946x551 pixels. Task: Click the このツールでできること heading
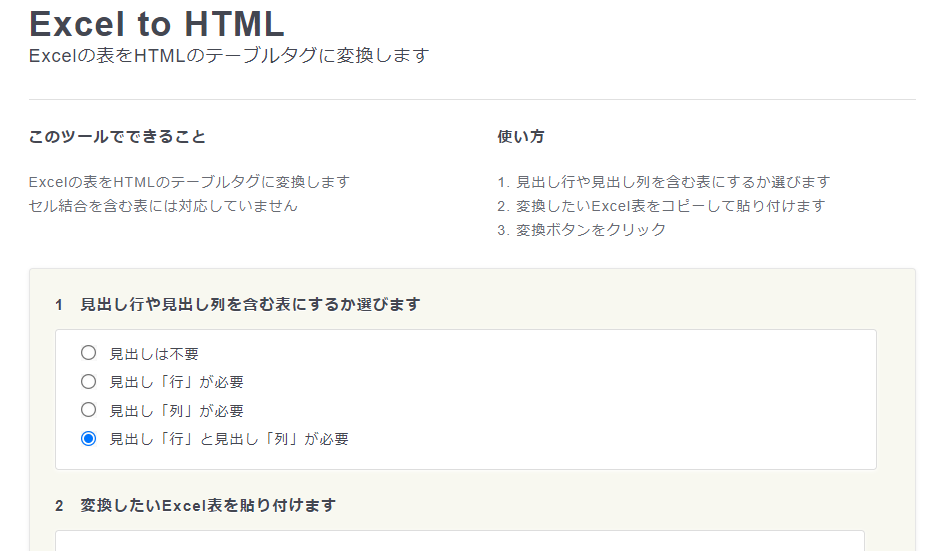[118, 136]
